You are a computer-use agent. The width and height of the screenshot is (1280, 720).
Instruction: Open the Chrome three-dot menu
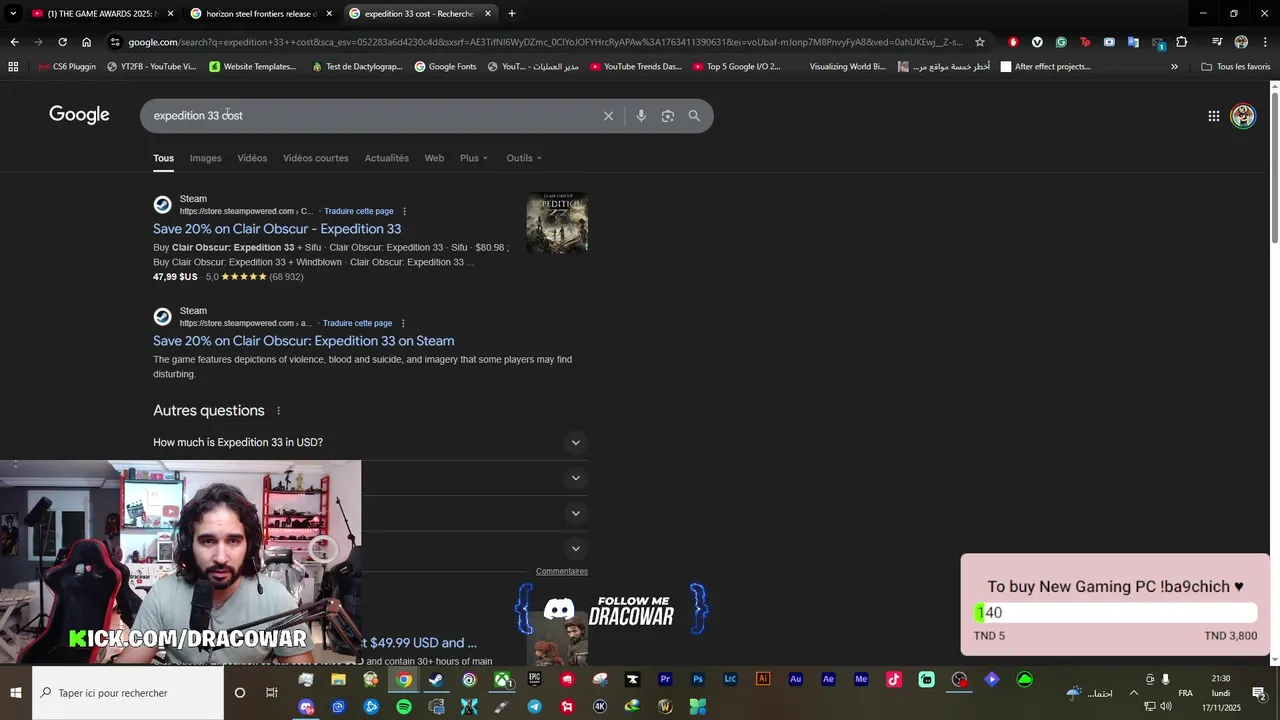1265,42
